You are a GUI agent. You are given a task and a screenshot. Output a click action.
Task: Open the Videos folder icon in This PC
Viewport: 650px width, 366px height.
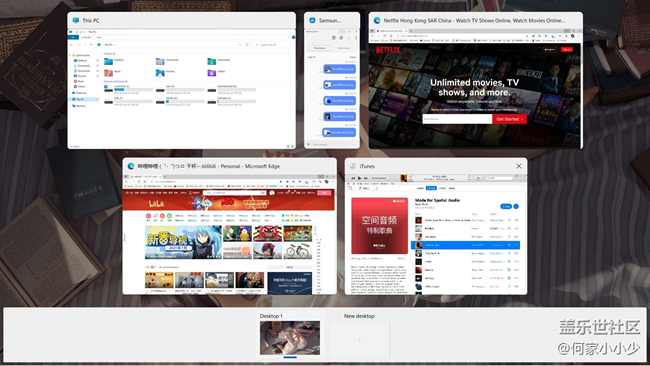[211, 73]
